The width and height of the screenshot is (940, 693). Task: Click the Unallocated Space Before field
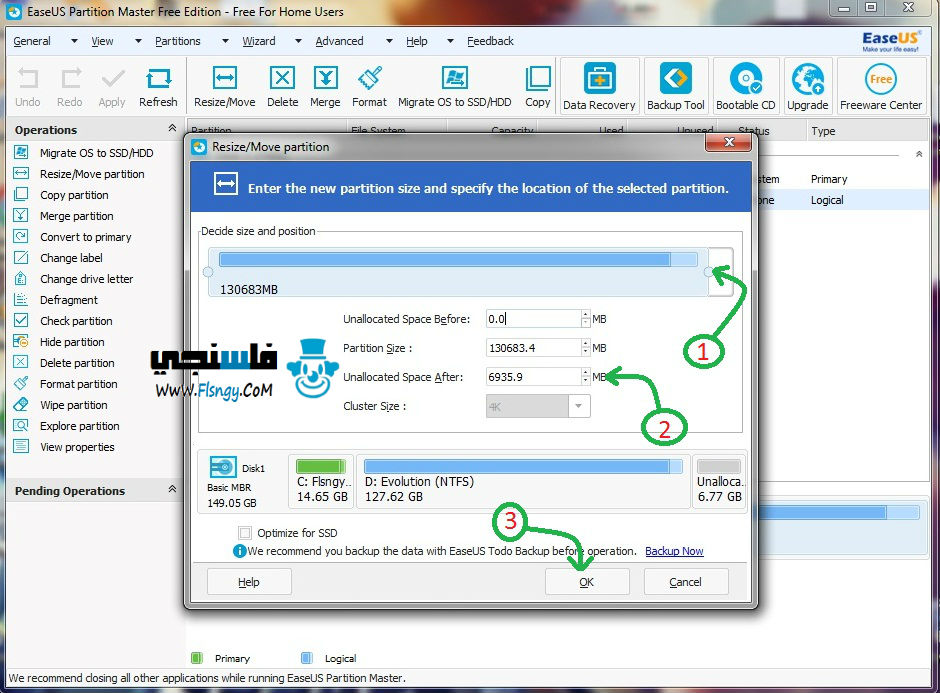pos(533,319)
